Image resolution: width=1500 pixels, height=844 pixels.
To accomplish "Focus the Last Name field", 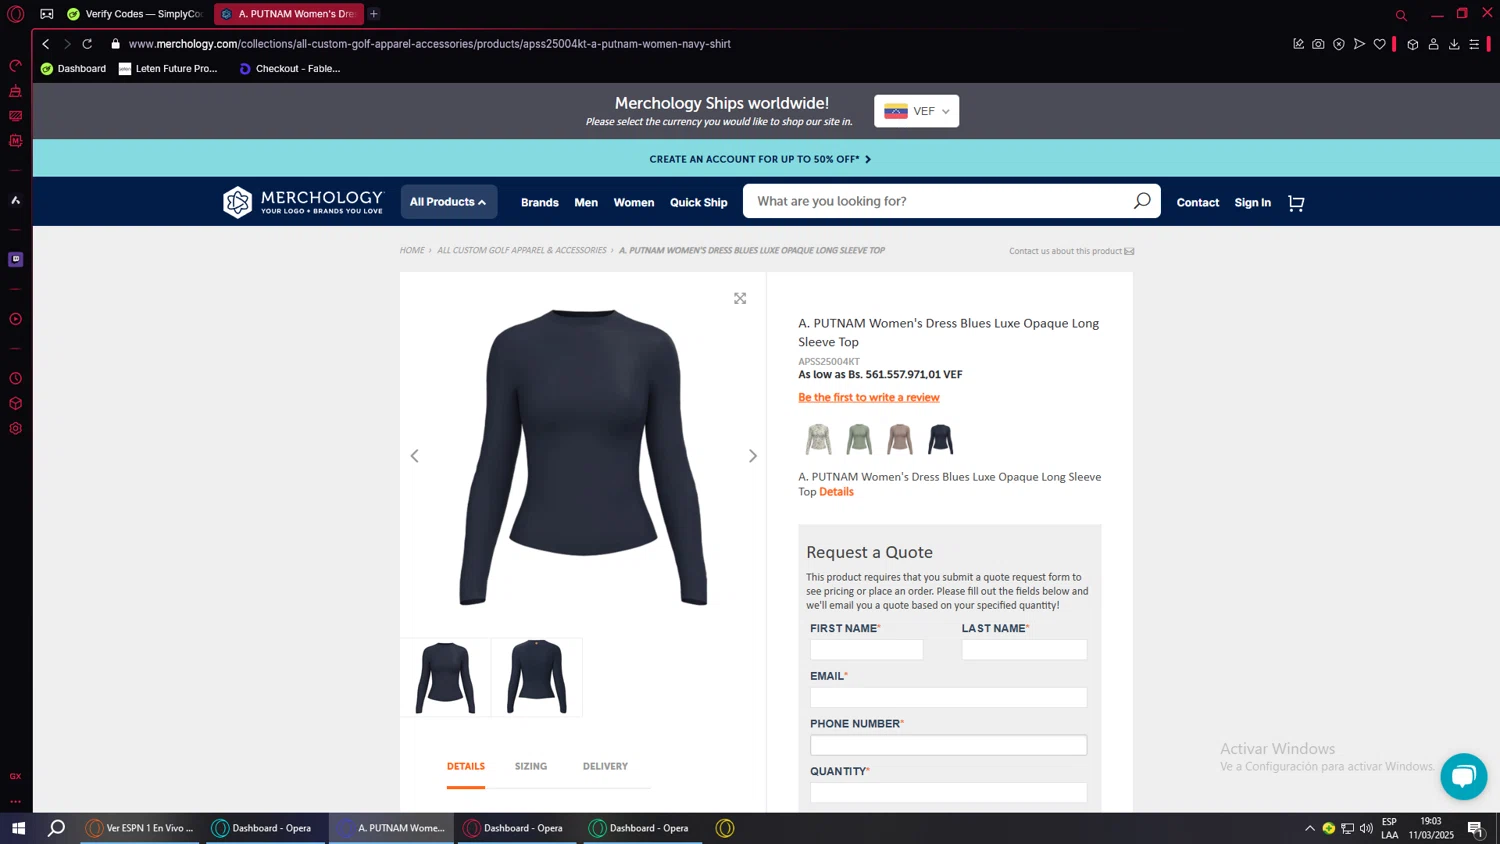I will pos(1024,650).
